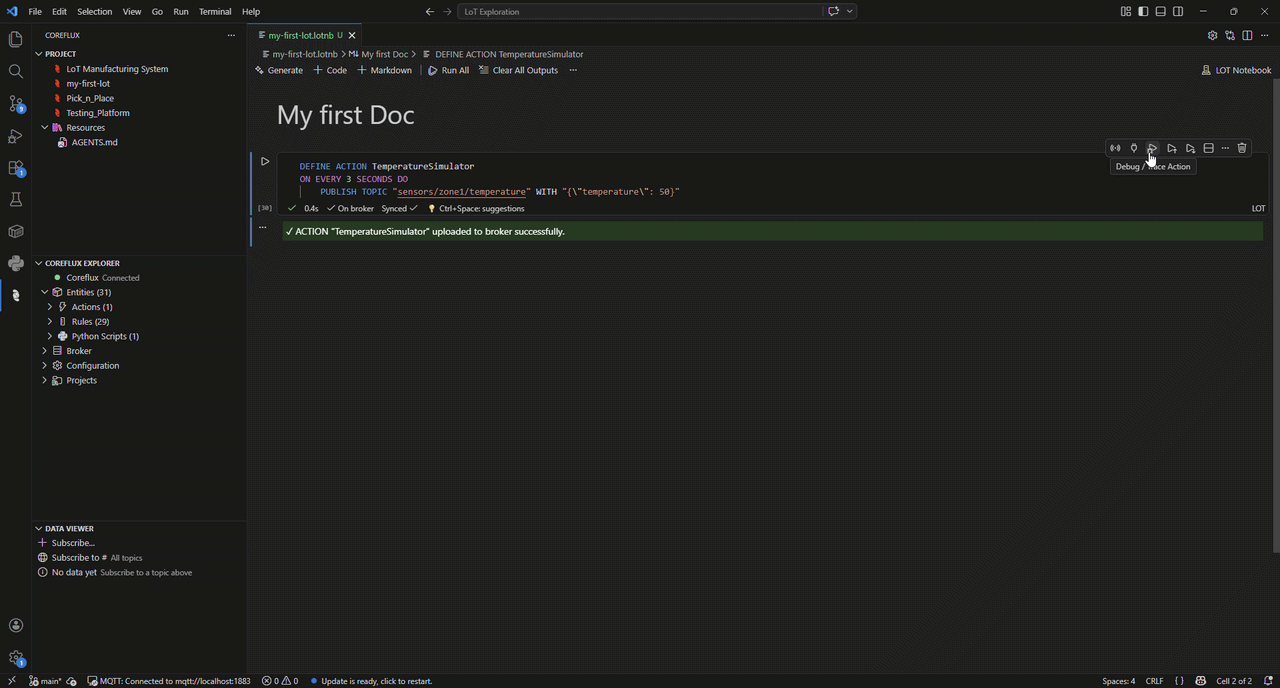Select the my-first-lot.lotnb tab
Viewport: 1280px width, 688px height.
point(300,35)
